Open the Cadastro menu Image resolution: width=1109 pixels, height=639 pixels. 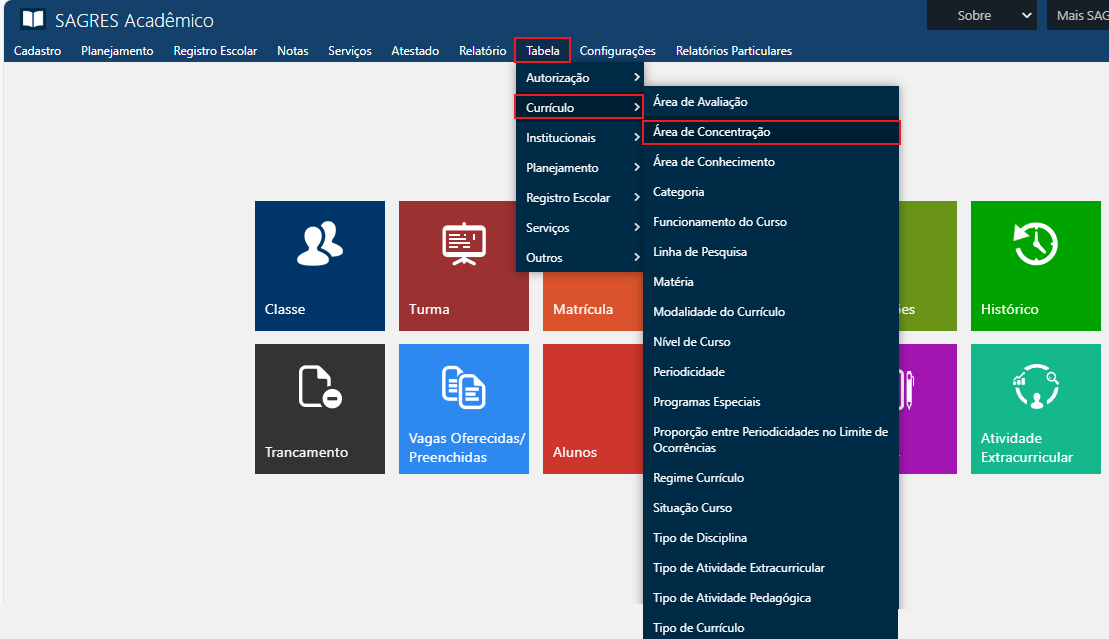(x=38, y=51)
